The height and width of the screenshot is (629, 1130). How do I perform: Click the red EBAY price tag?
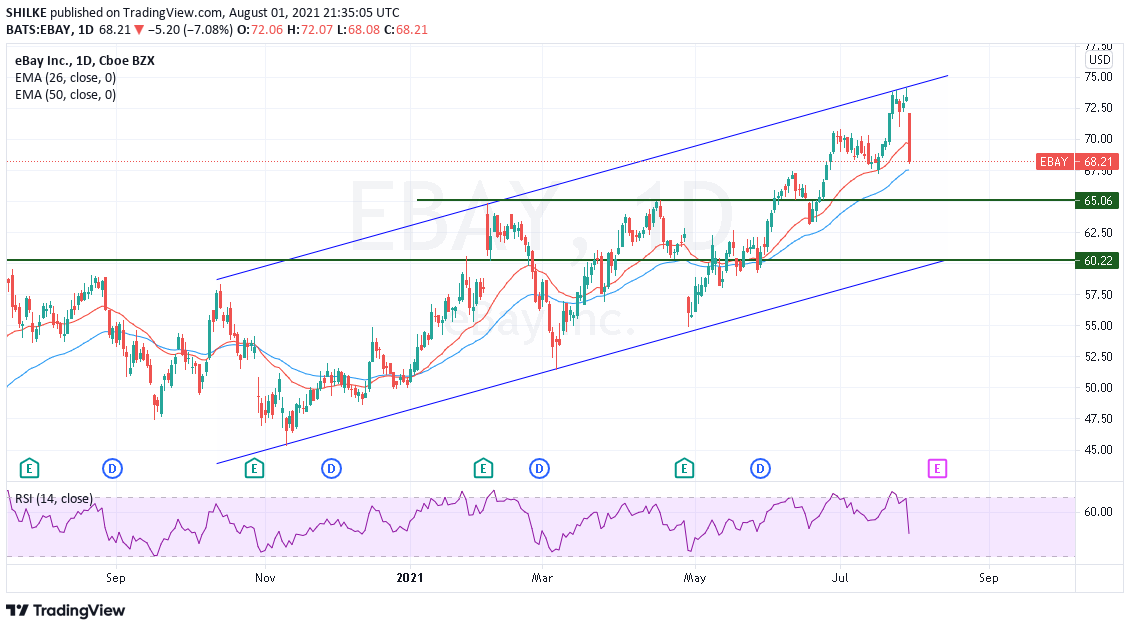1054,161
